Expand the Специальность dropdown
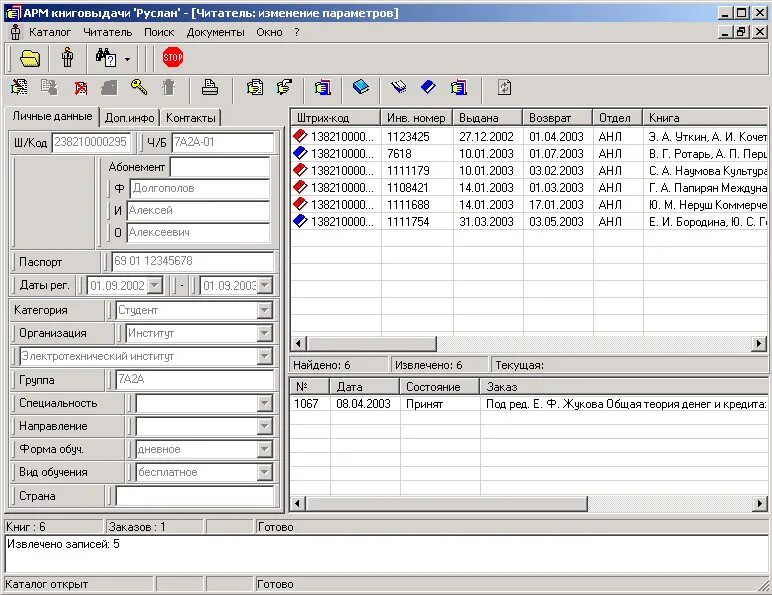Screen dimensions: 772x595 (x=264, y=403)
